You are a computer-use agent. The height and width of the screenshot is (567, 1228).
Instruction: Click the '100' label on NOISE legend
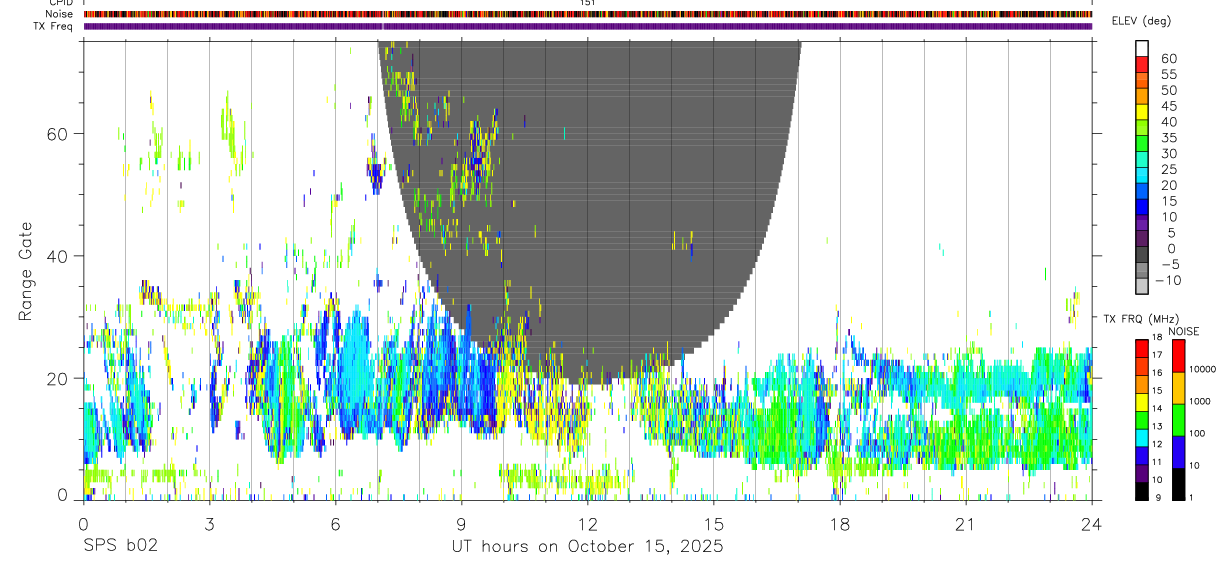(x=1195, y=433)
